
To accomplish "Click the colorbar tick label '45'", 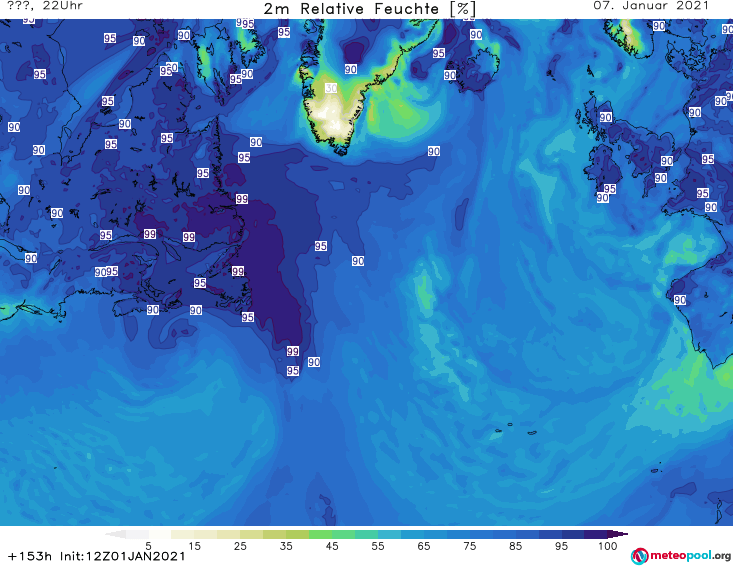I will (x=332, y=546).
